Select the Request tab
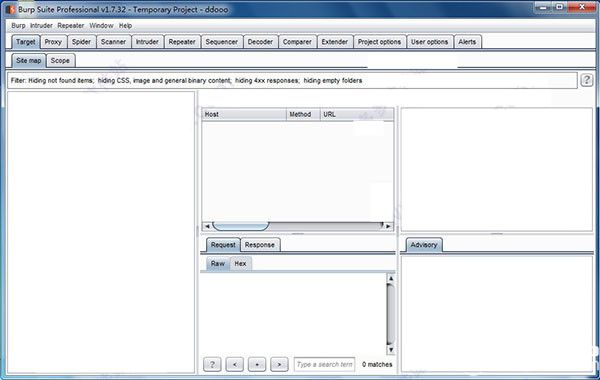 point(223,245)
